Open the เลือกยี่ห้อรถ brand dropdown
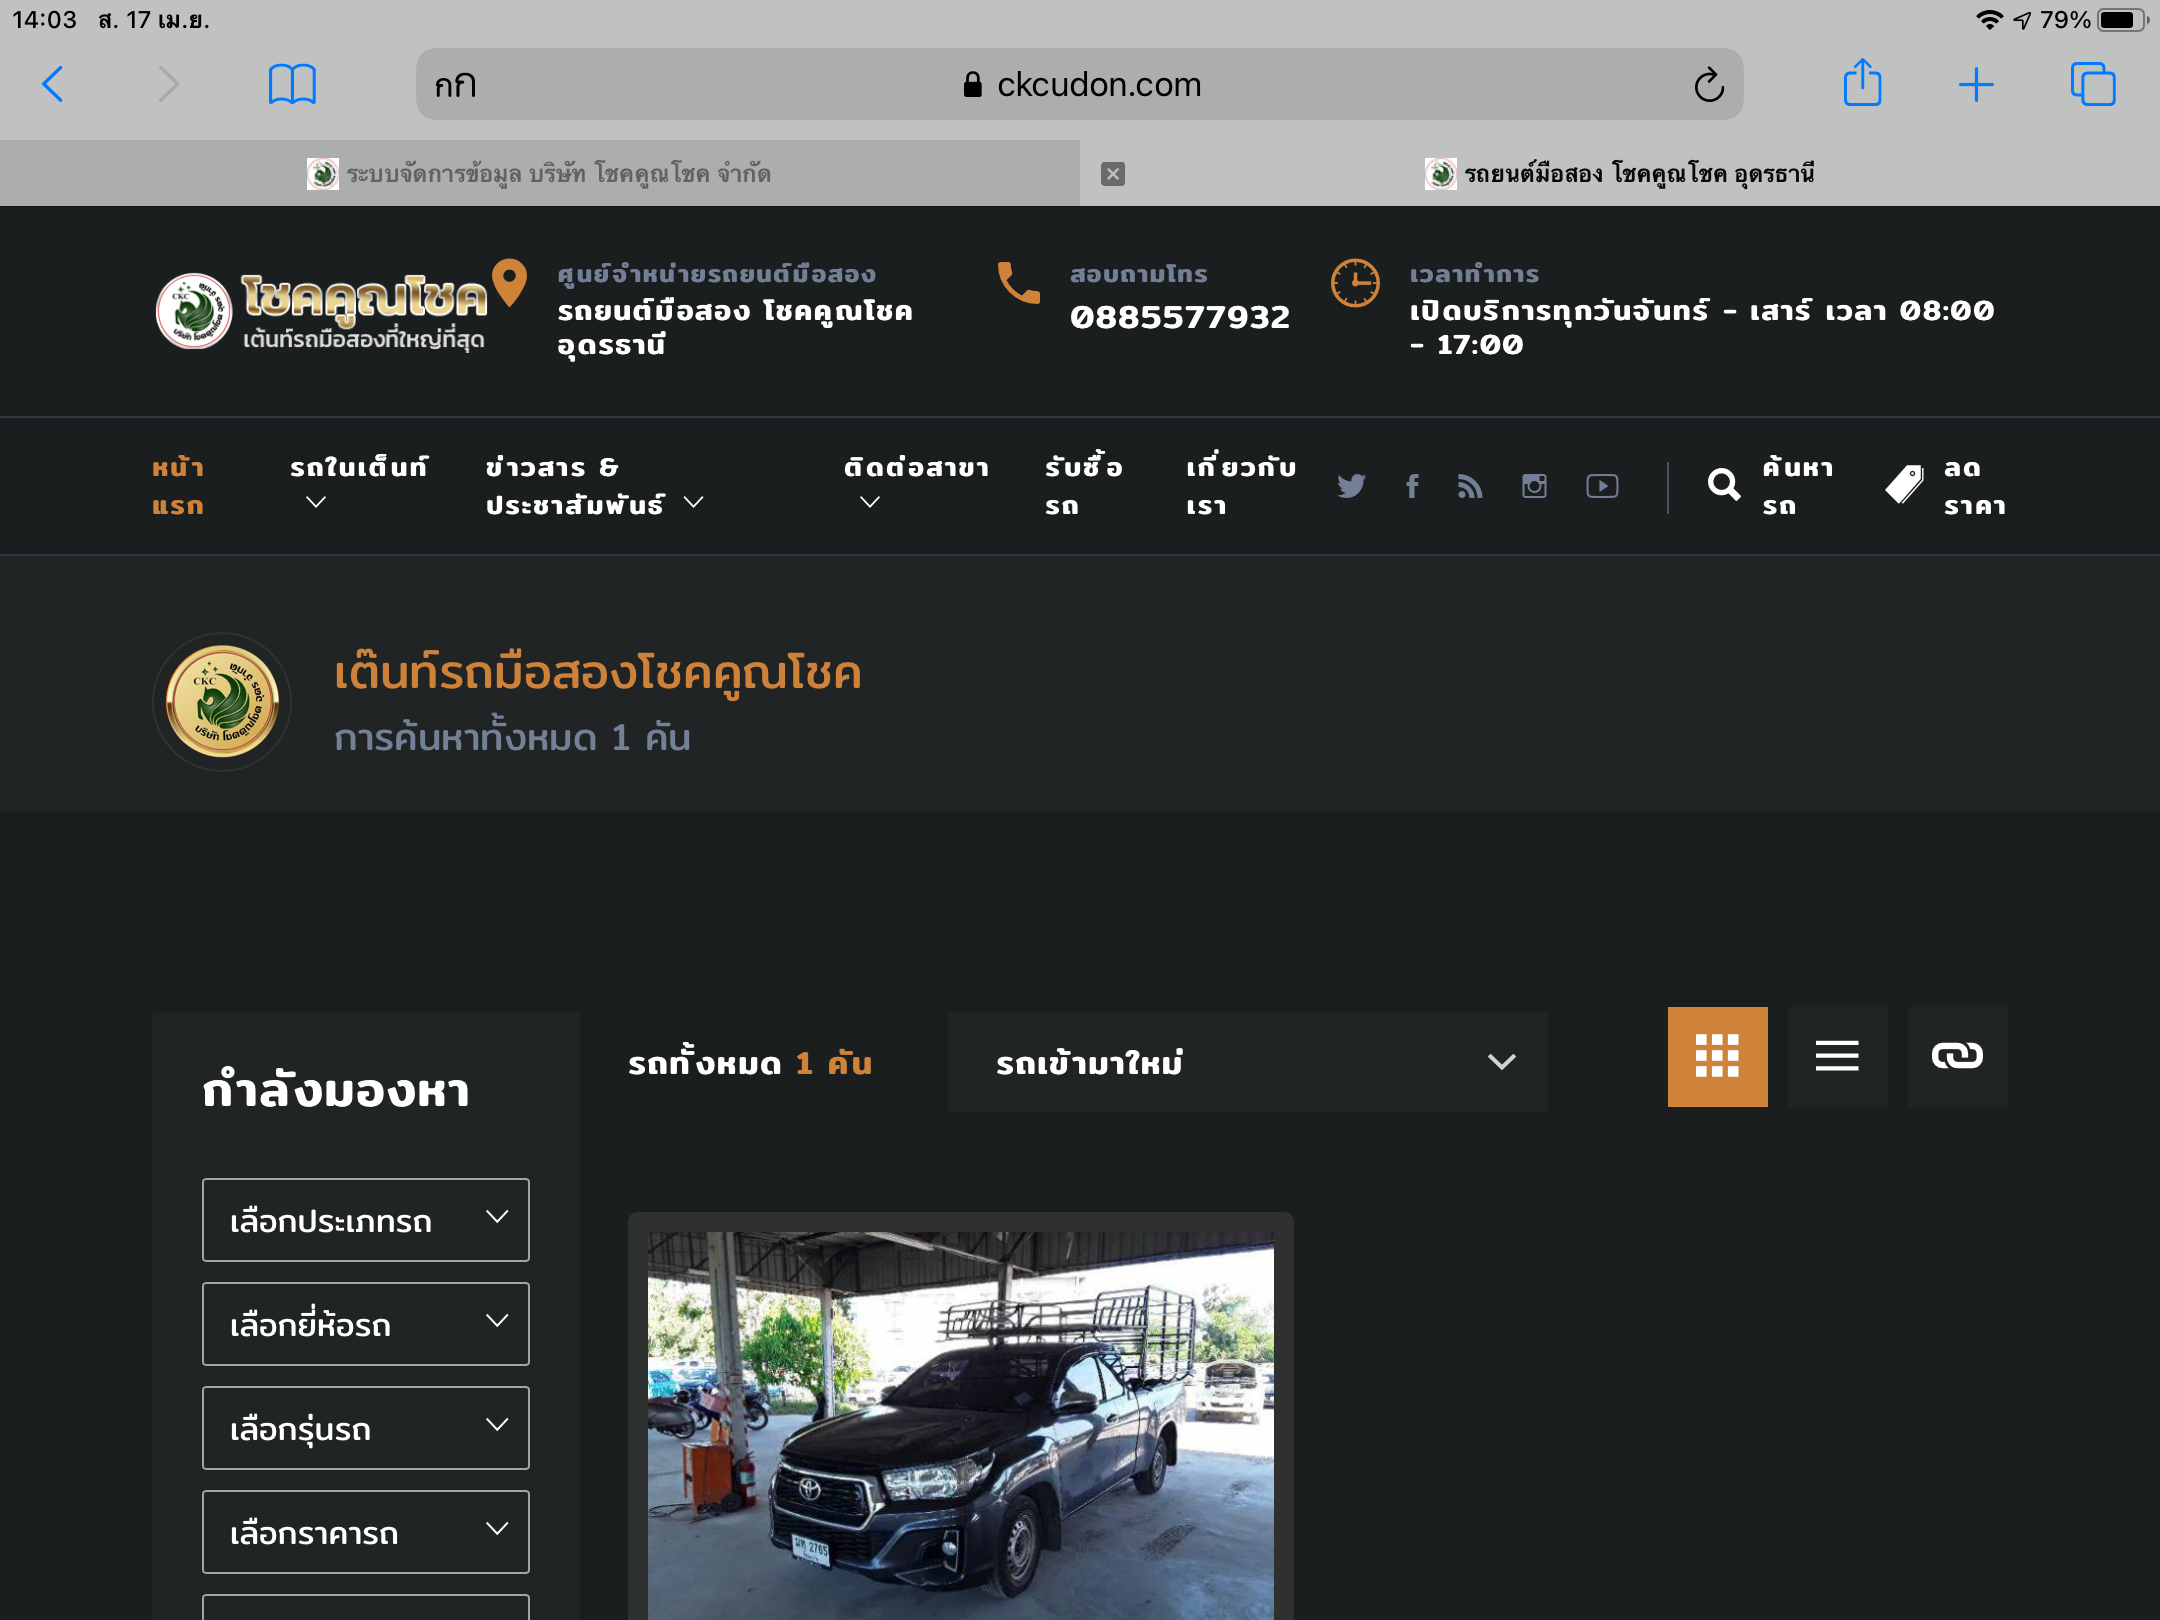Viewport: 2160px width, 1620px height. (x=365, y=1324)
